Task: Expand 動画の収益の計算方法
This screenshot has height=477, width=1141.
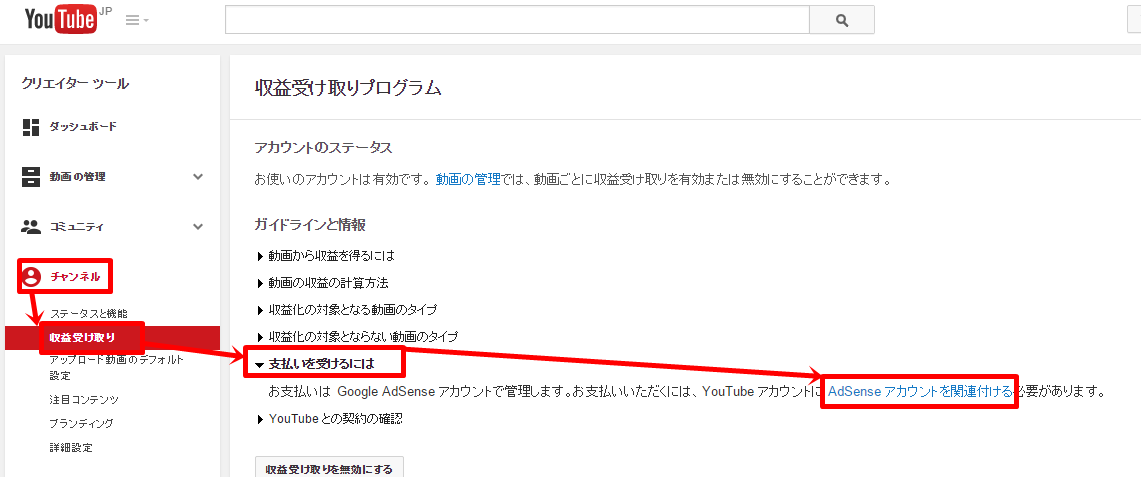Action: pyautogui.click(x=327, y=282)
